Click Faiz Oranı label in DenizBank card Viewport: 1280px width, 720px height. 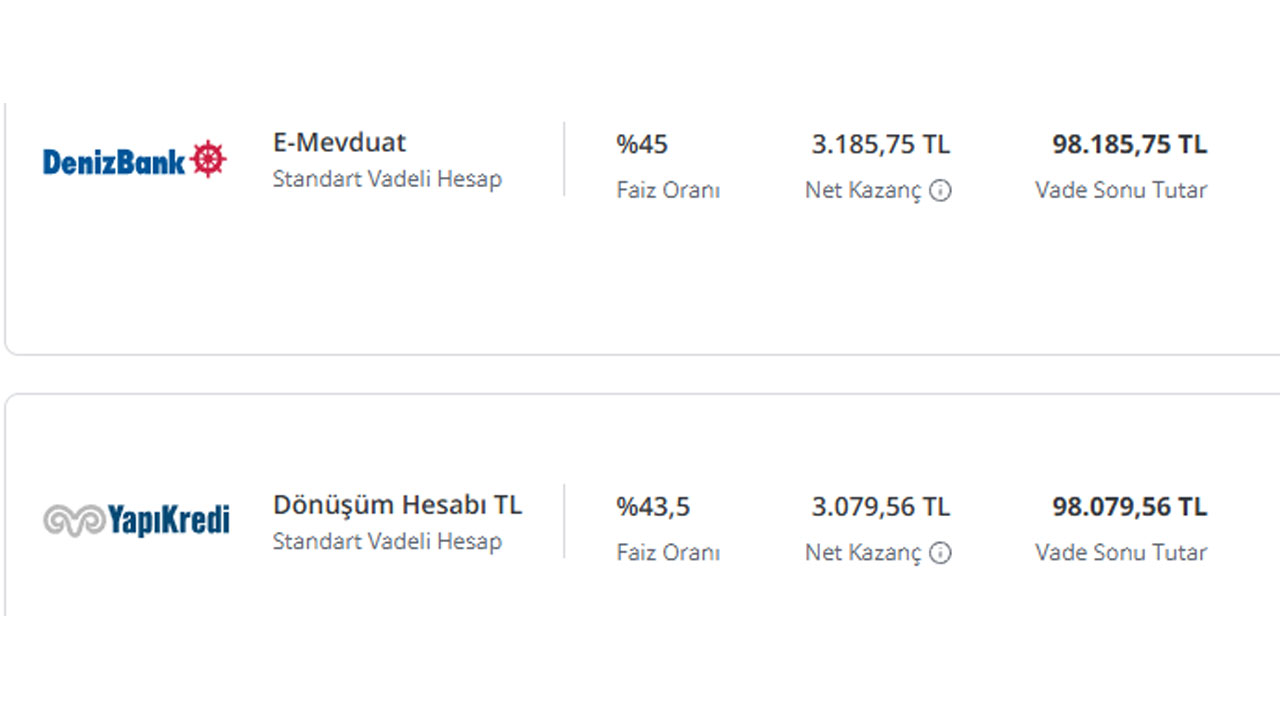(668, 190)
